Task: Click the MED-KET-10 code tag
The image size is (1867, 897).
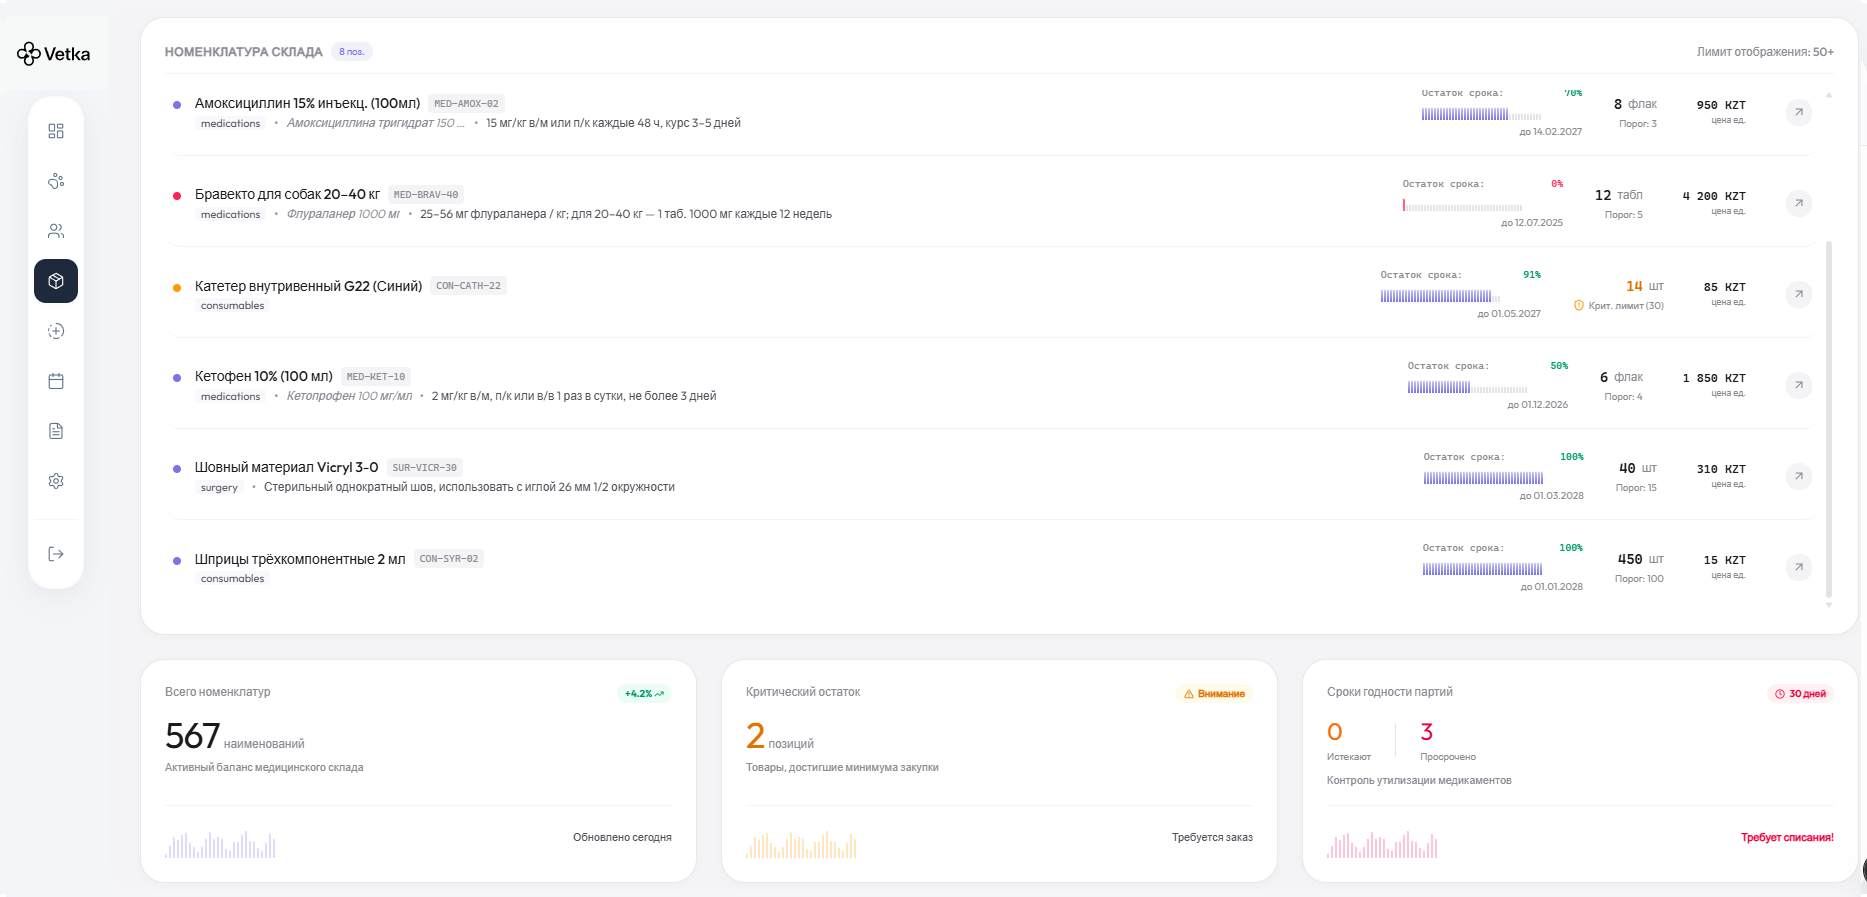Action: point(376,376)
